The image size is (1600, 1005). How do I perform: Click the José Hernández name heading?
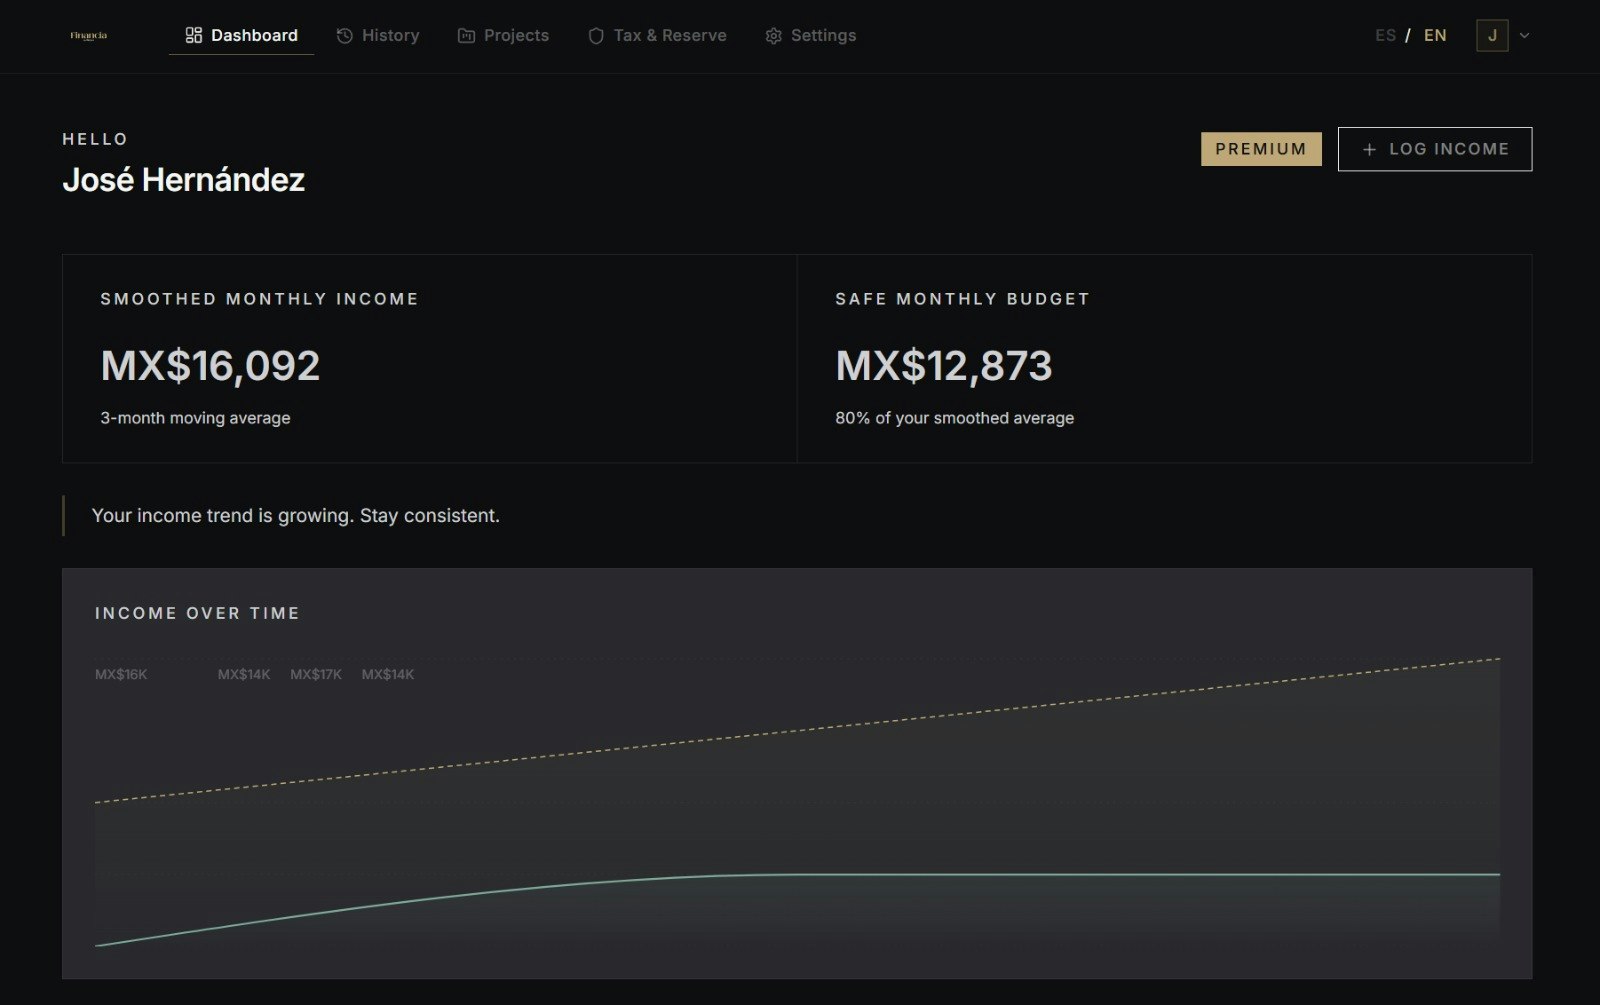click(x=184, y=180)
